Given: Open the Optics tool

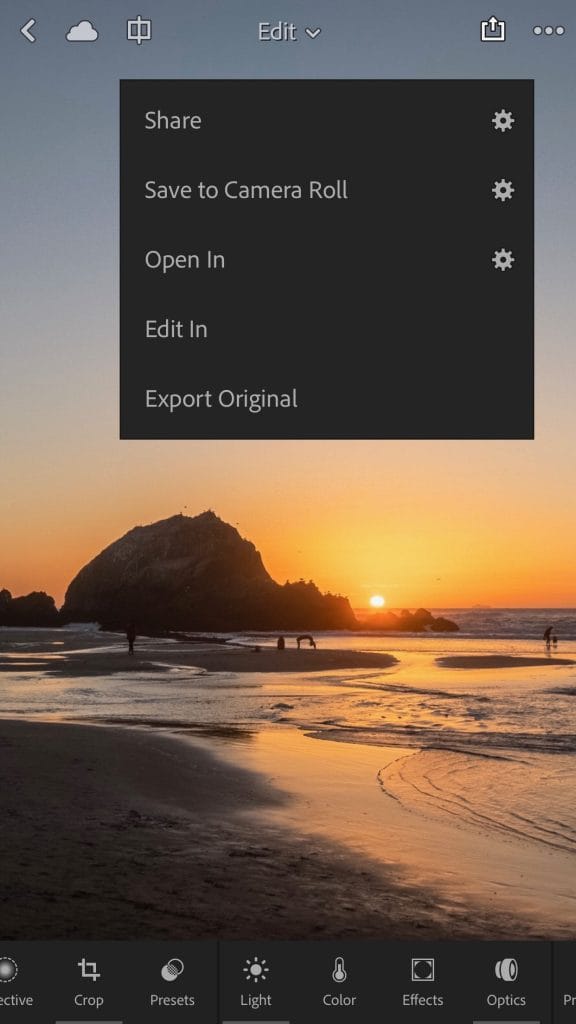Looking at the screenshot, I should tap(506, 982).
